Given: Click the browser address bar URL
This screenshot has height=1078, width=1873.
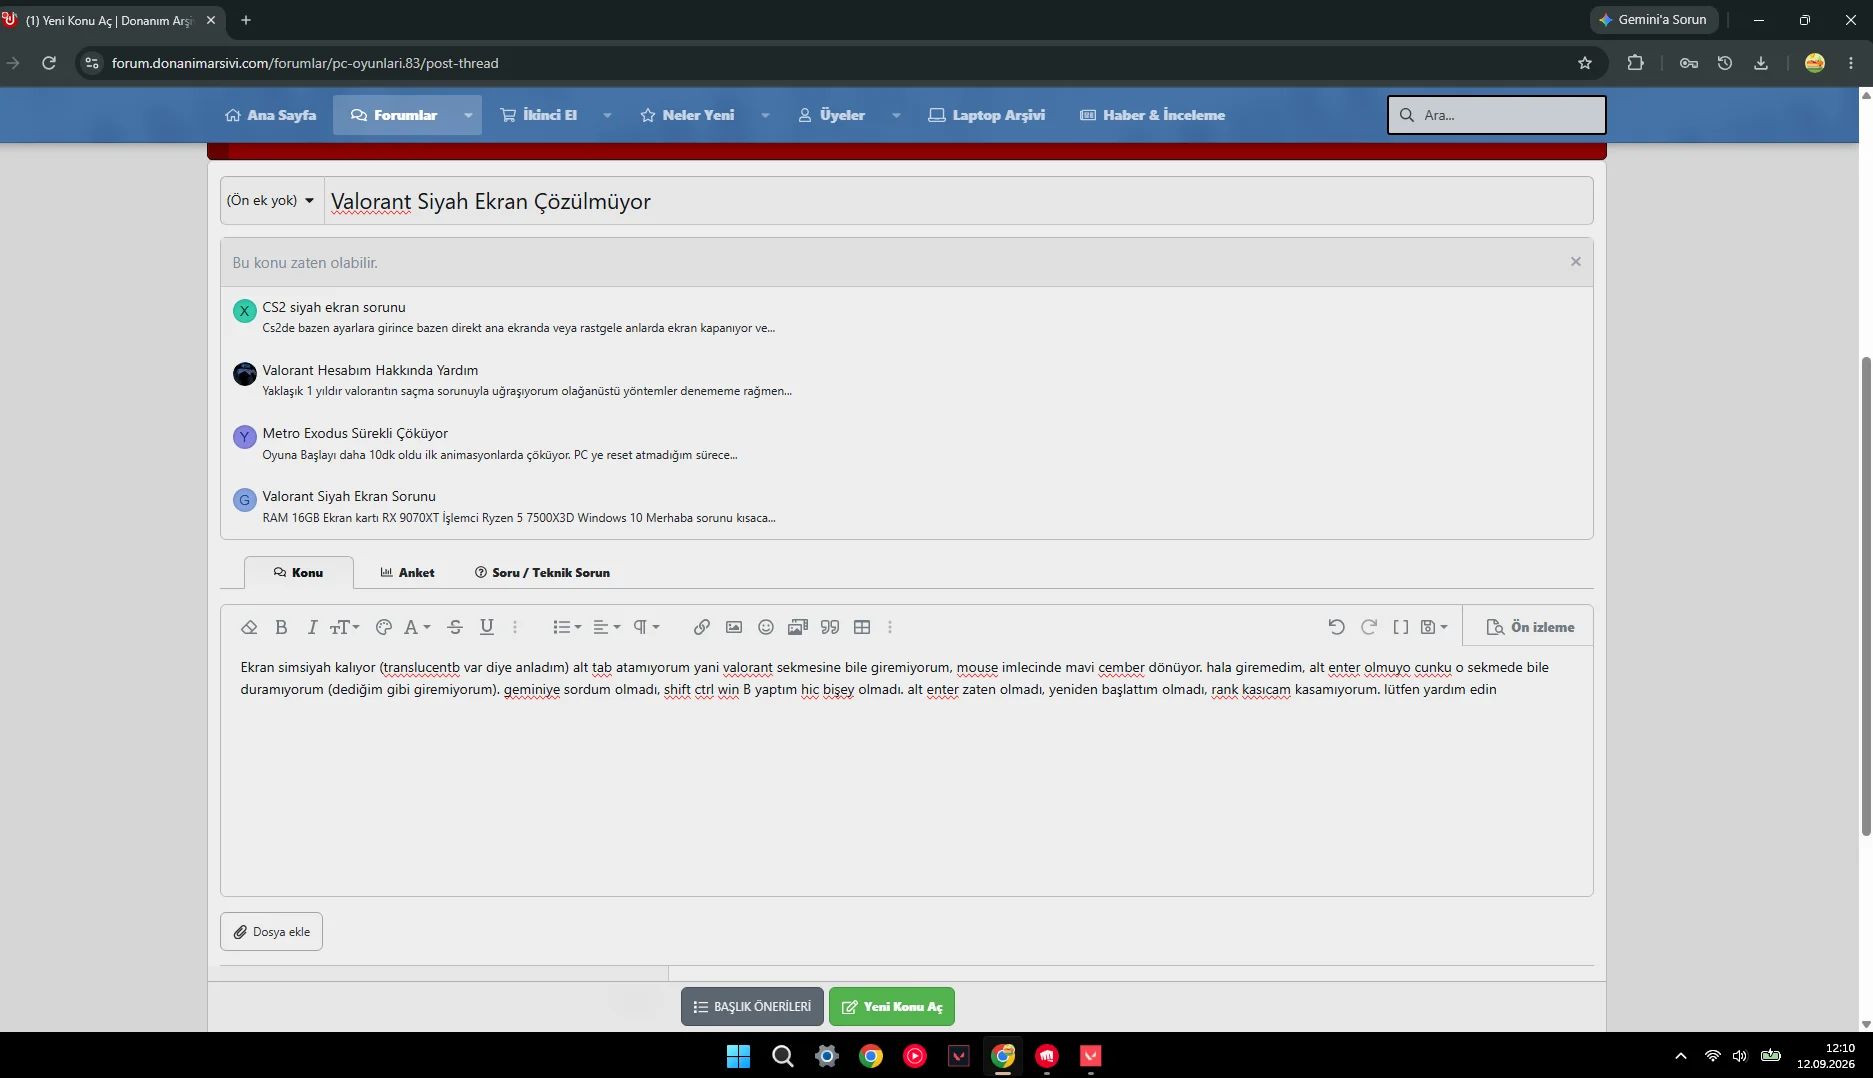Looking at the screenshot, I should pyautogui.click(x=305, y=63).
